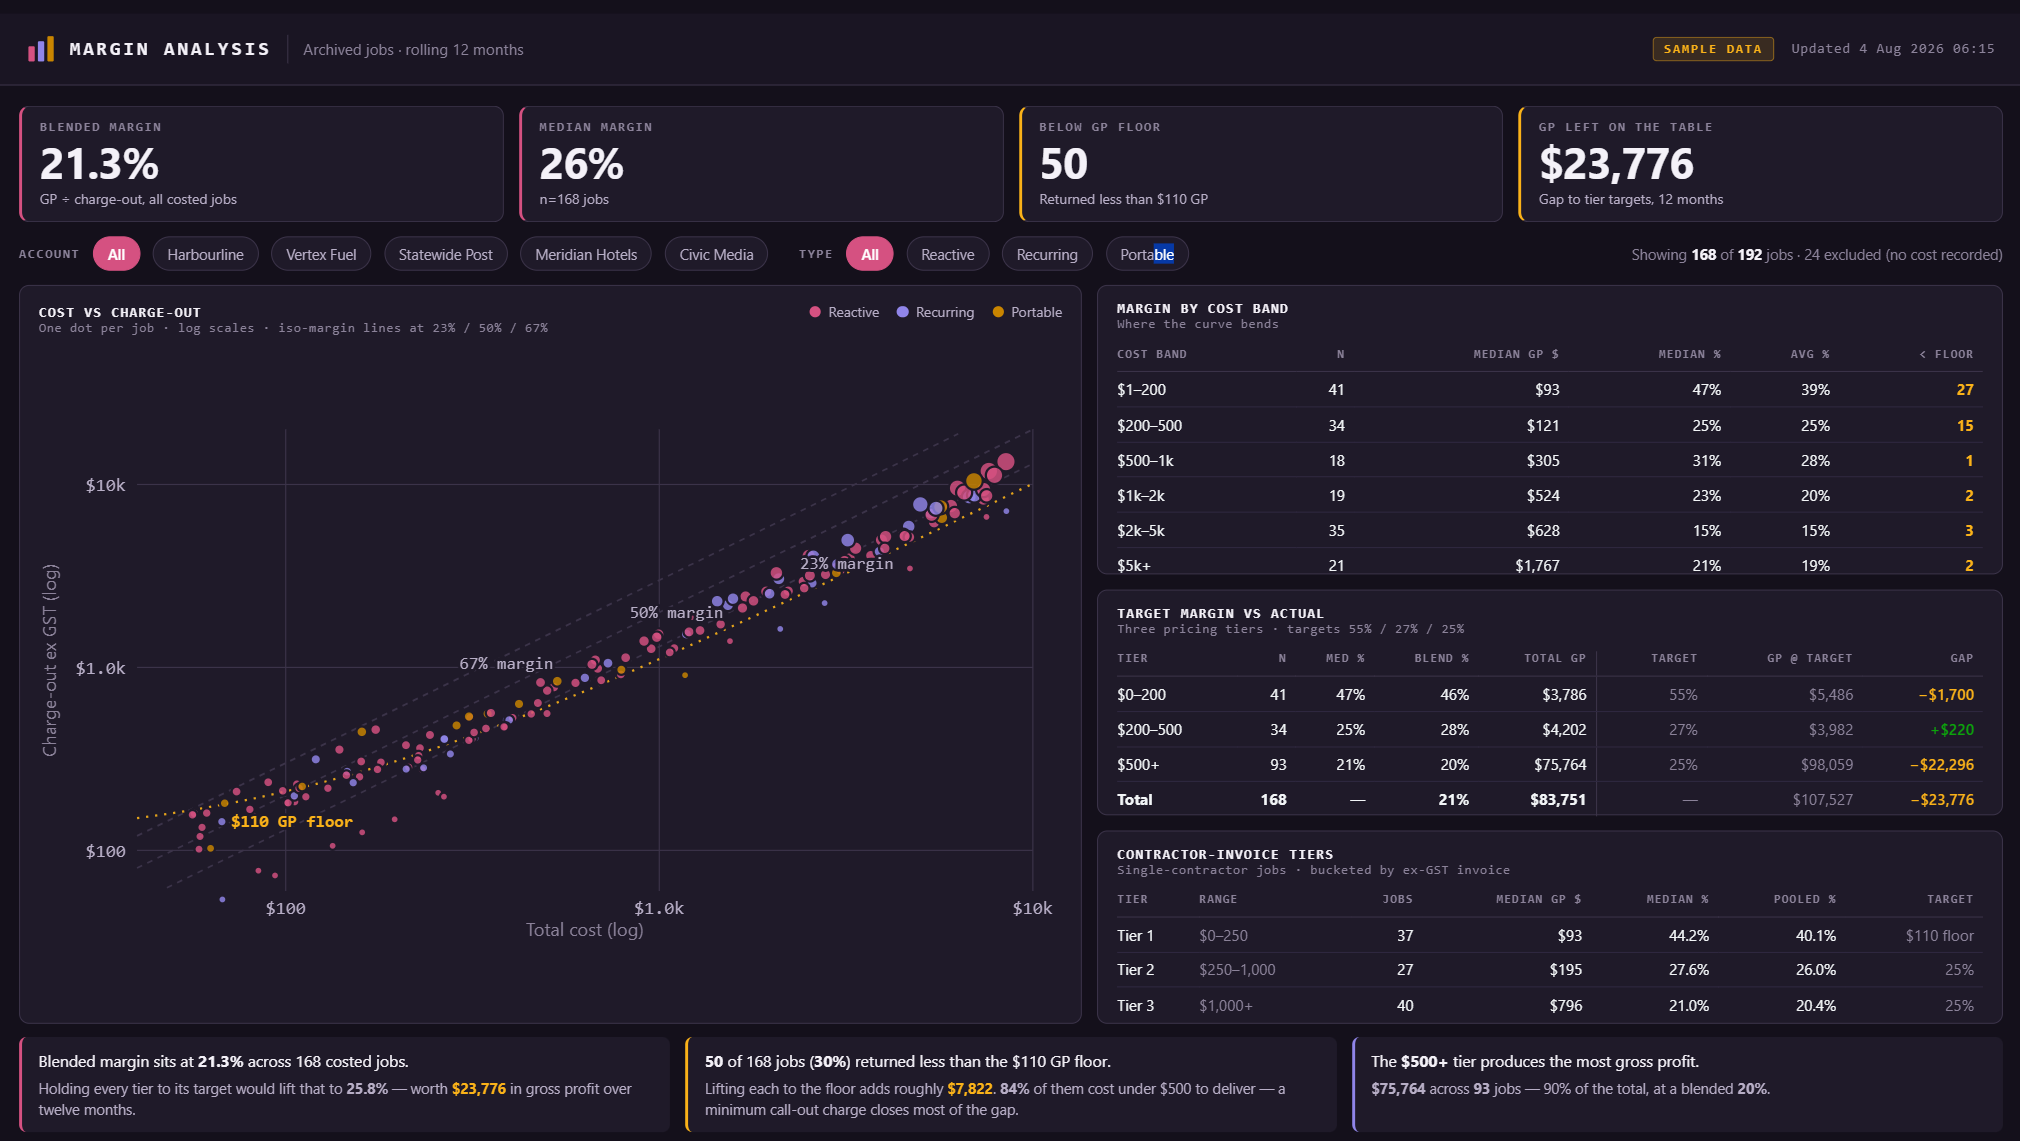This screenshot has height=1141, width=2020.
Task: Sort tier table by Gap header
Action: point(1961,658)
